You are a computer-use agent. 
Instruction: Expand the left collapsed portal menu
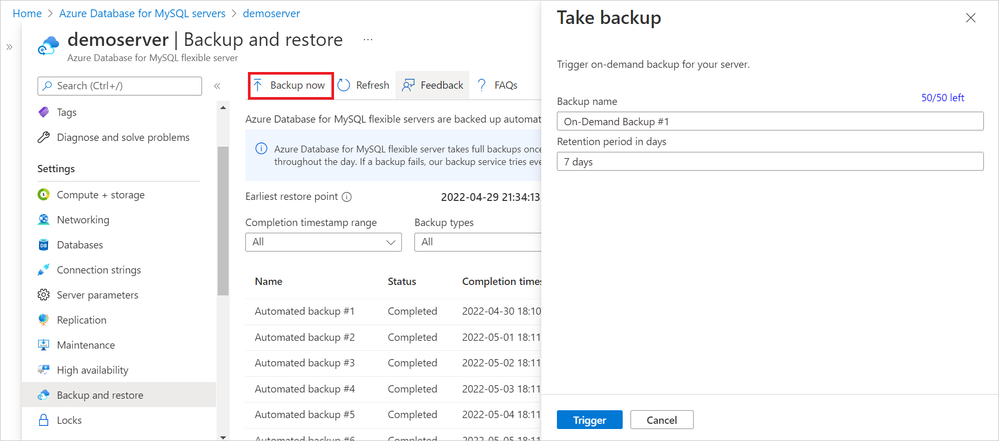[x=10, y=46]
